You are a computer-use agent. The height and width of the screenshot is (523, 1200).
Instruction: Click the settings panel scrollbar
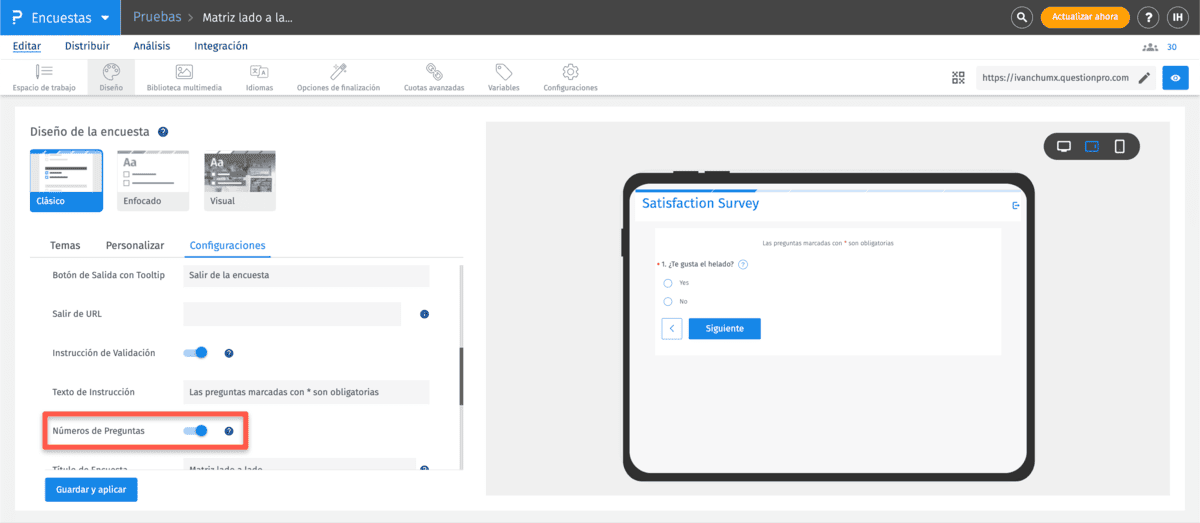point(461,376)
